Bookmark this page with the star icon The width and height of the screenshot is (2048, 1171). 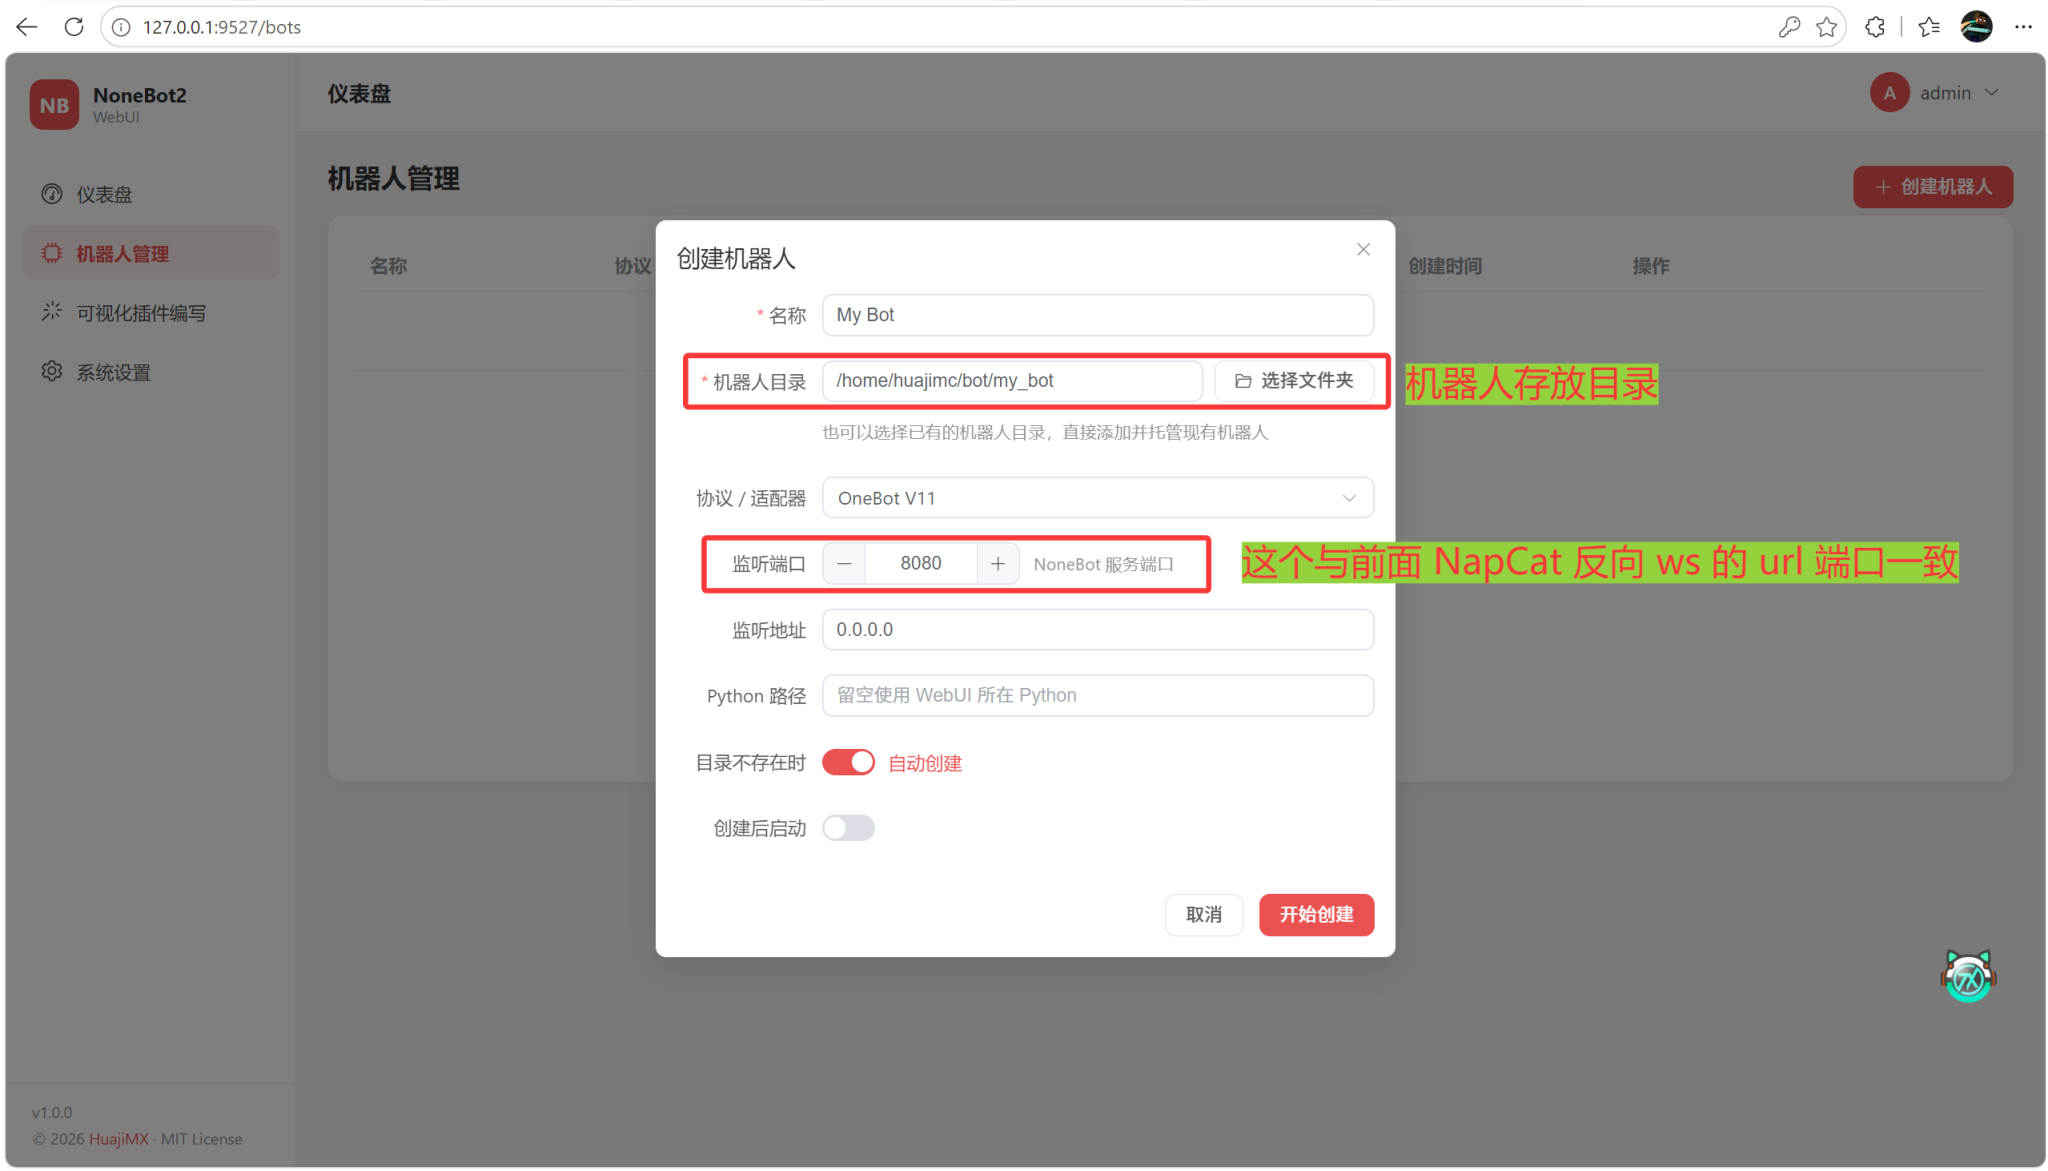tap(1826, 27)
